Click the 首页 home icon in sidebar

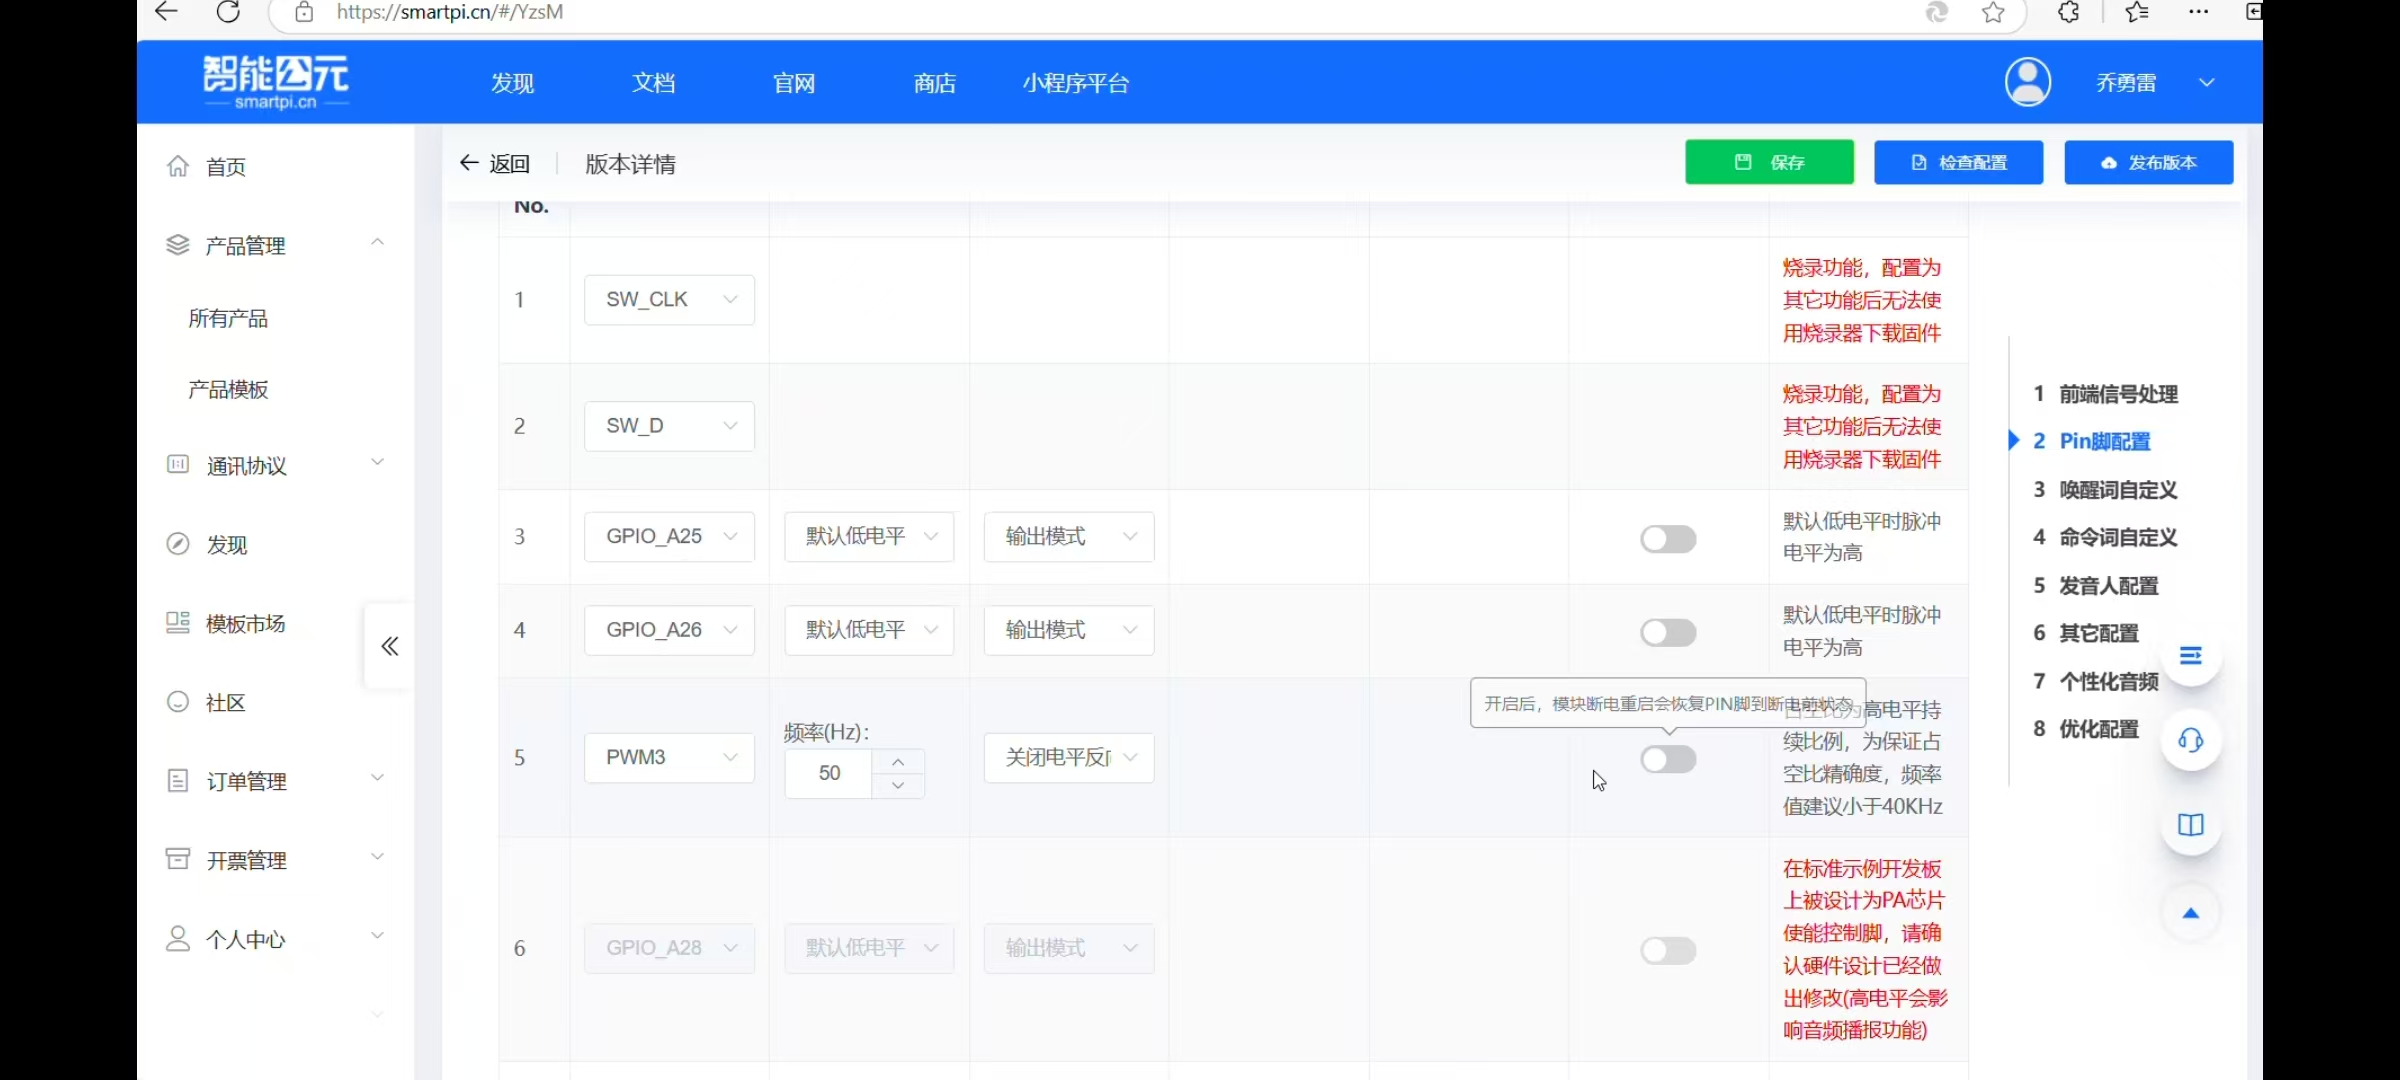tap(178, 167)
